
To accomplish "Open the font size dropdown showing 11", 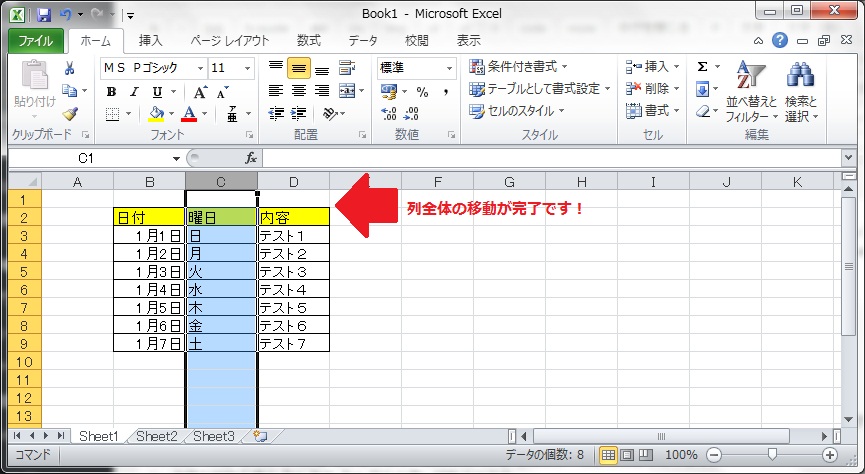I will 248,68.
